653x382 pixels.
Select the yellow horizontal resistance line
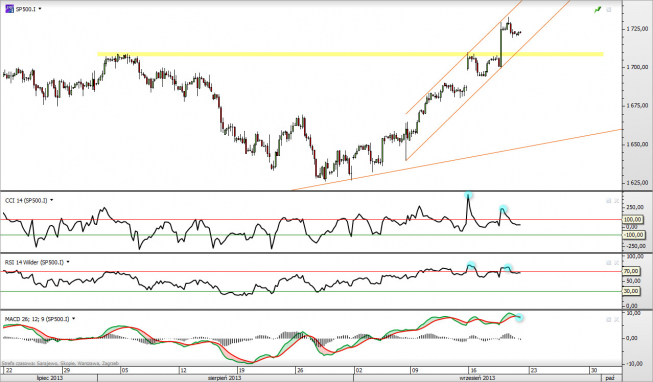coord(350,54)
